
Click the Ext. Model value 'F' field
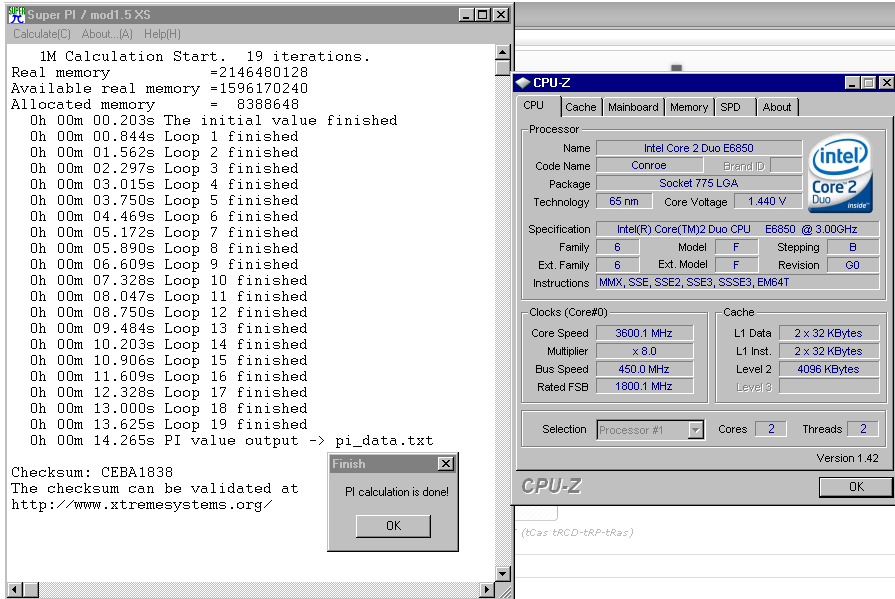pos(736,265)
